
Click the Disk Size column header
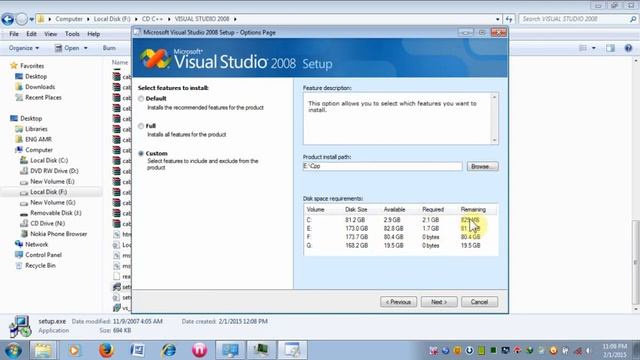click(356, 209)
